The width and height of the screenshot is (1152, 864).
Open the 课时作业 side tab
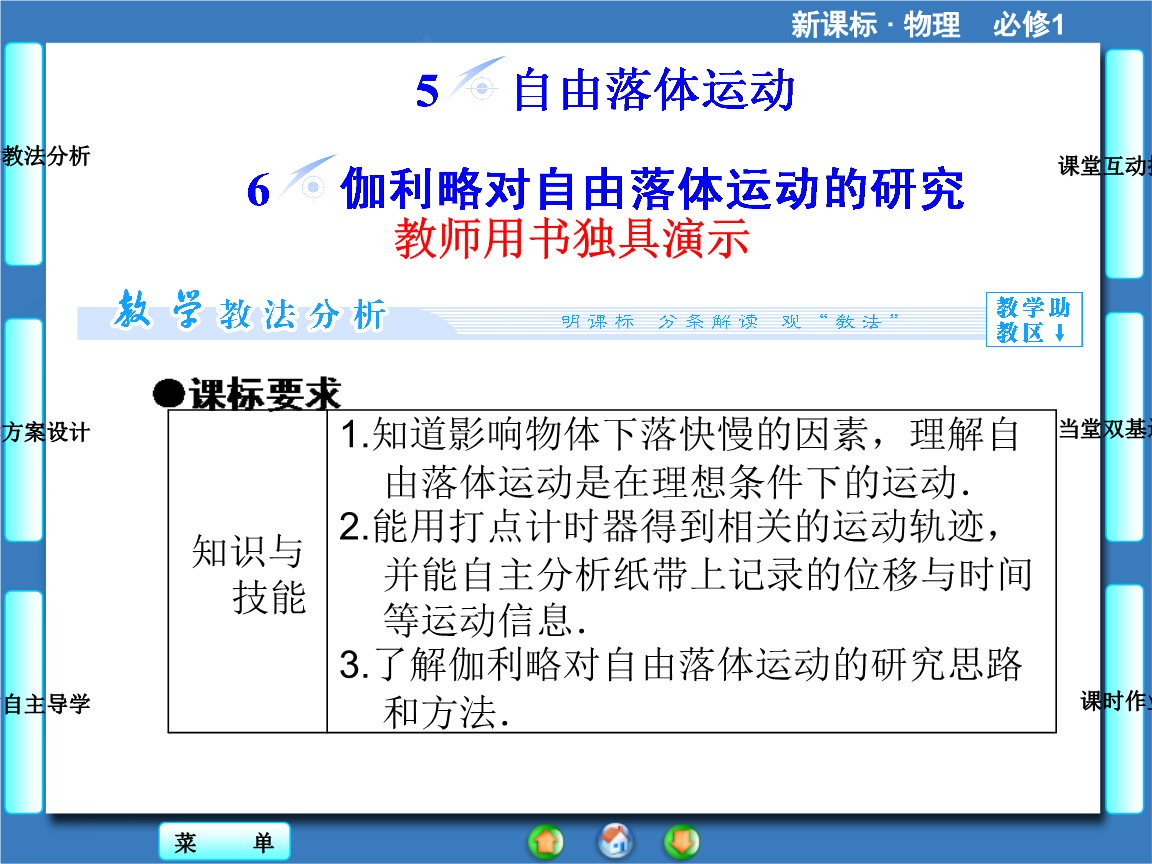coord(1125,701)
